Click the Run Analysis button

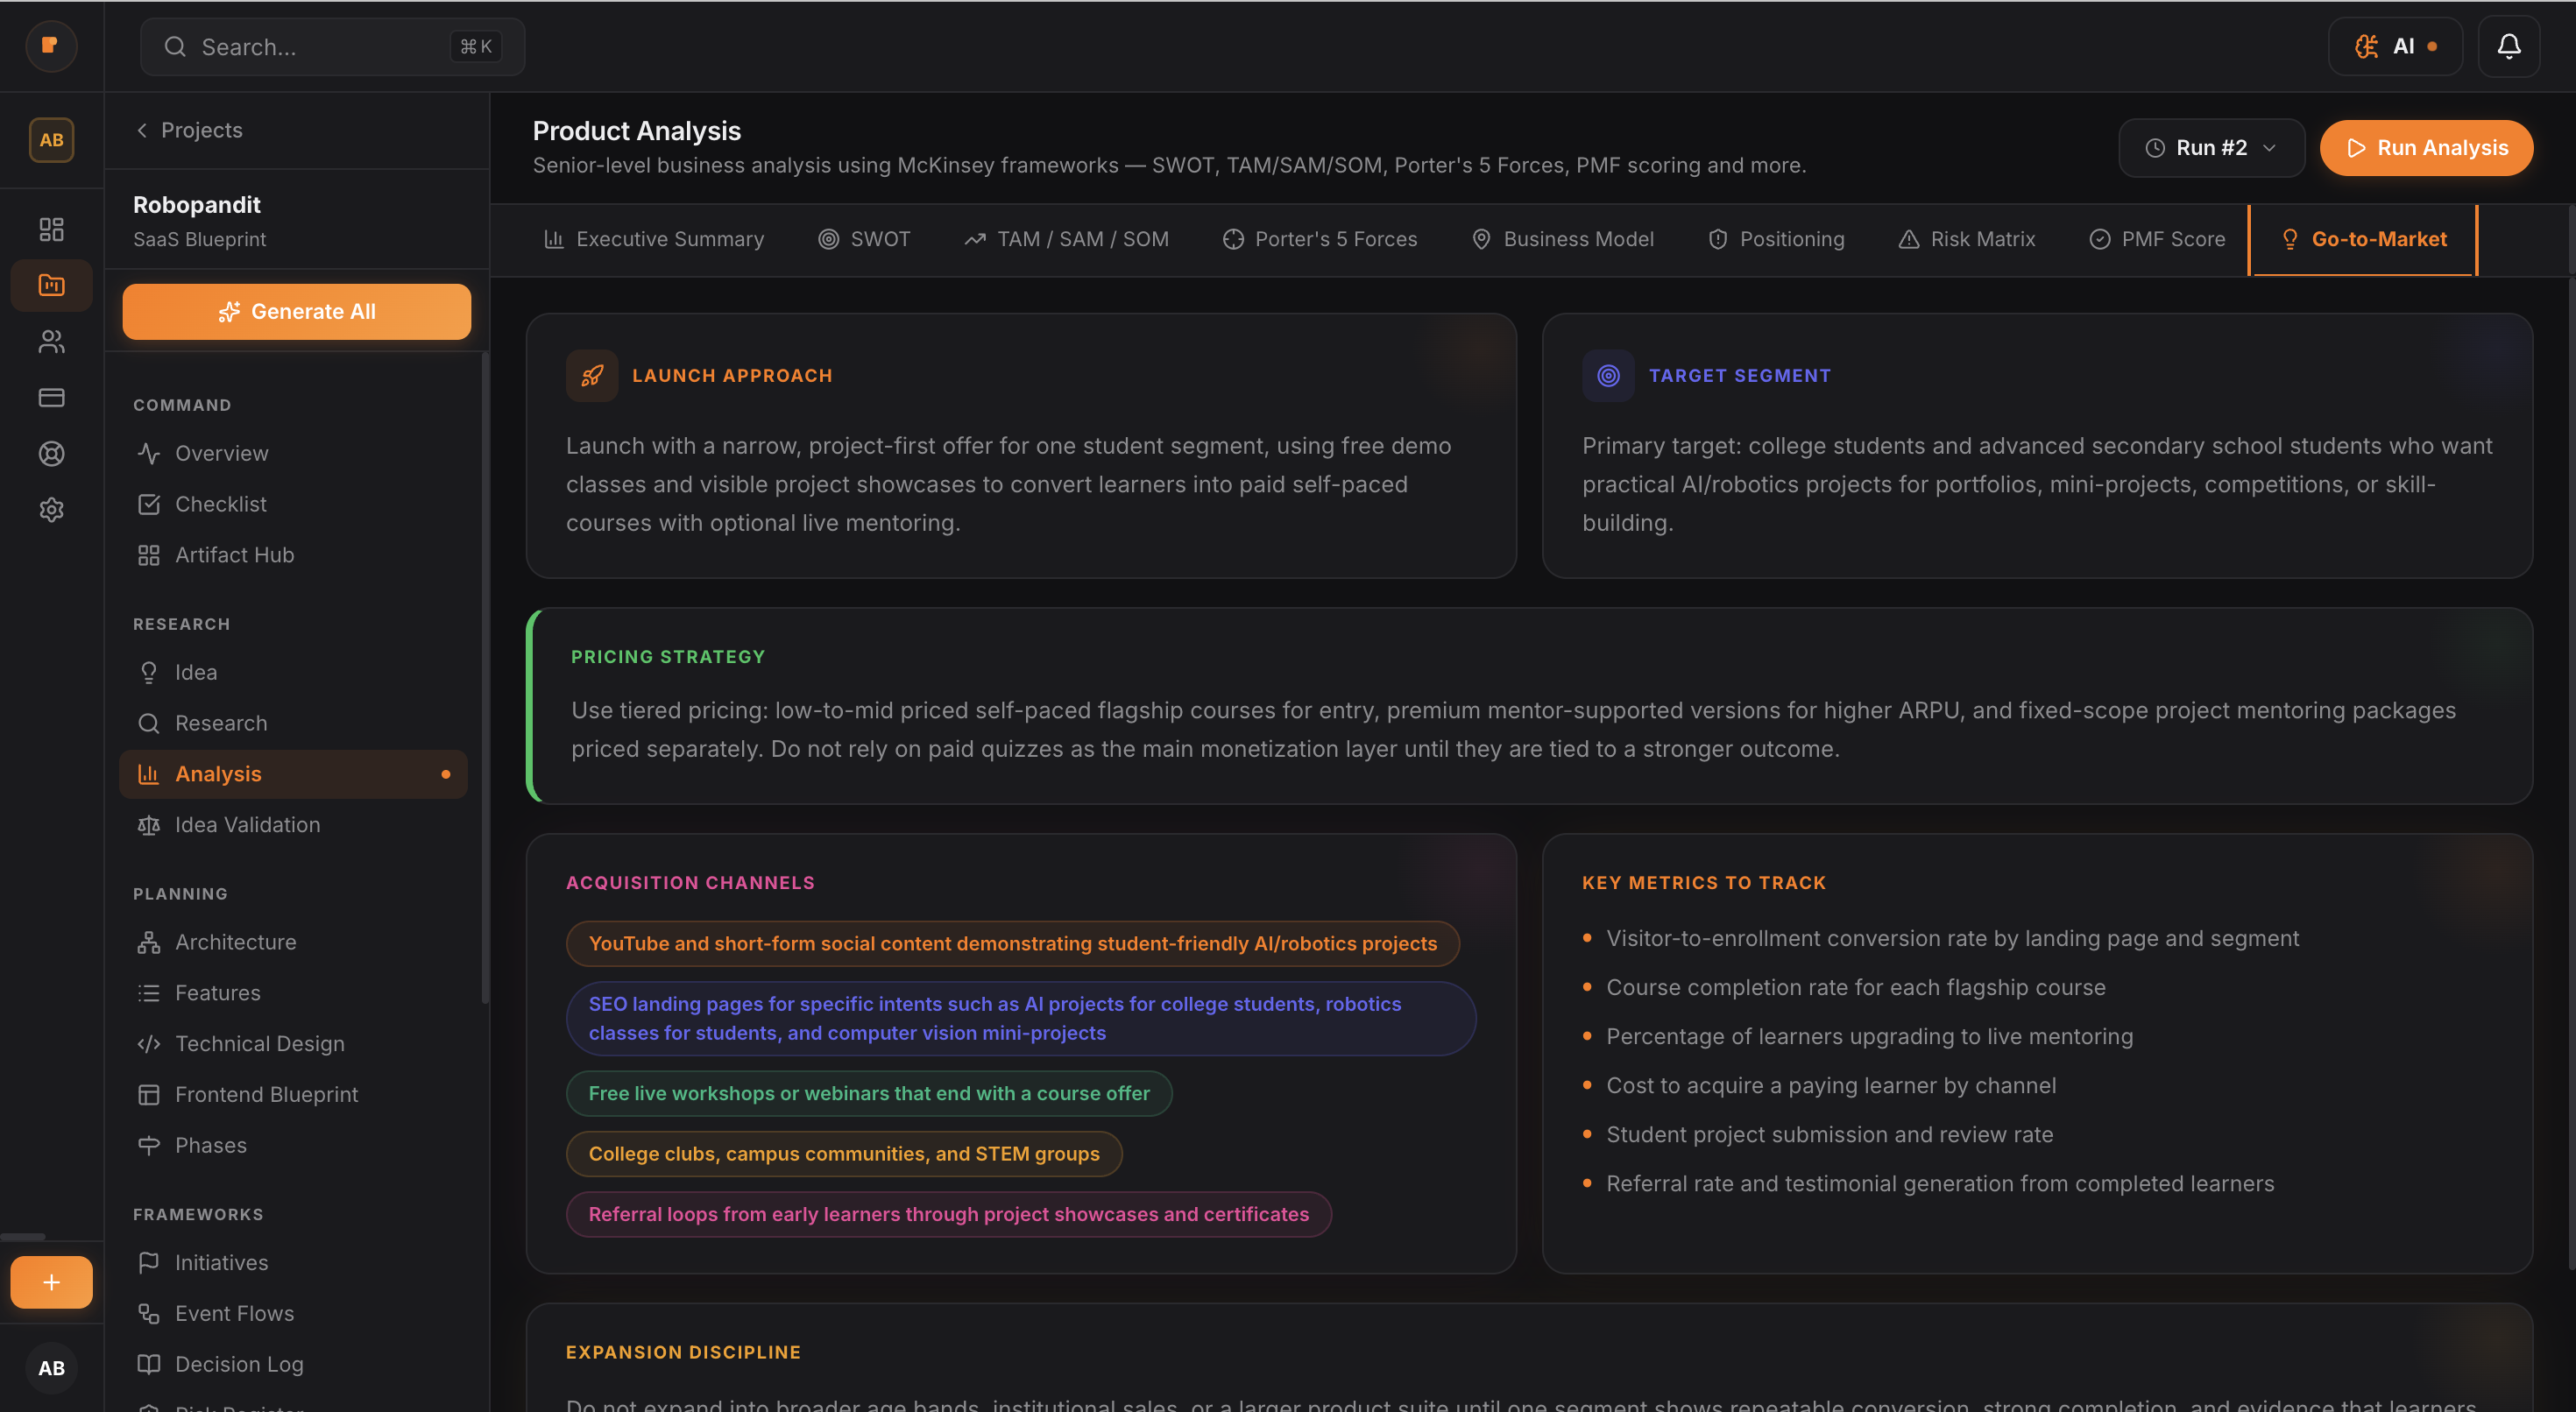(2426, 147)
